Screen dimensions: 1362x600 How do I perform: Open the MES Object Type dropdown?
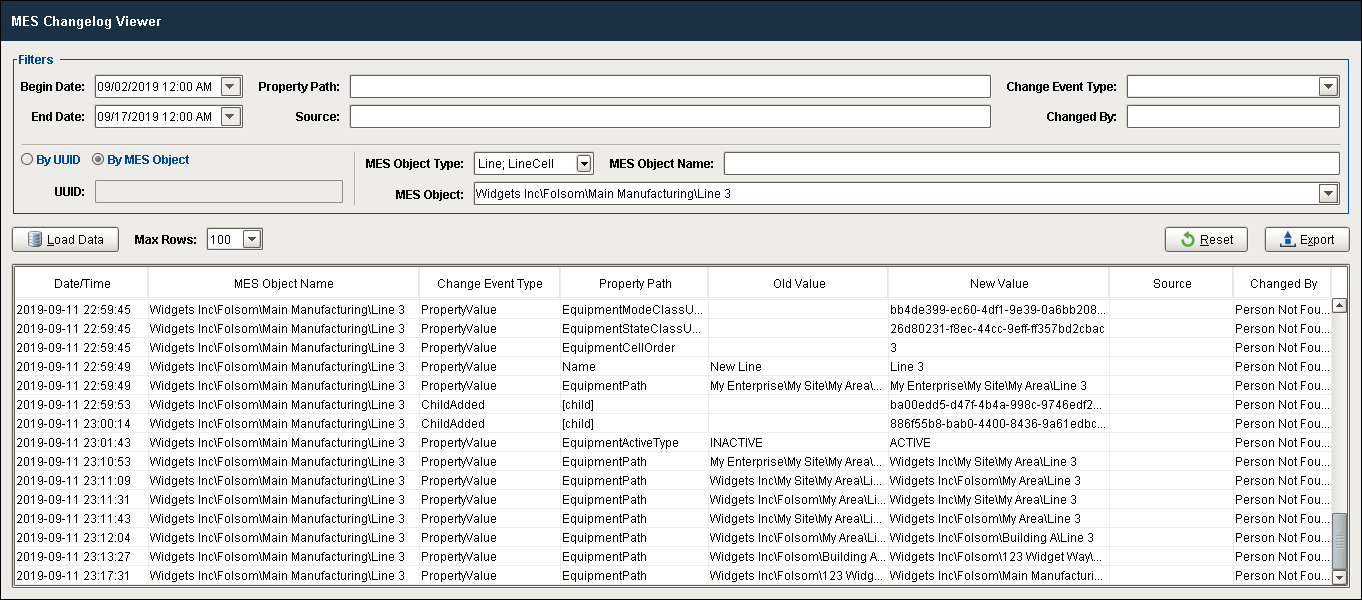(585, 164)
